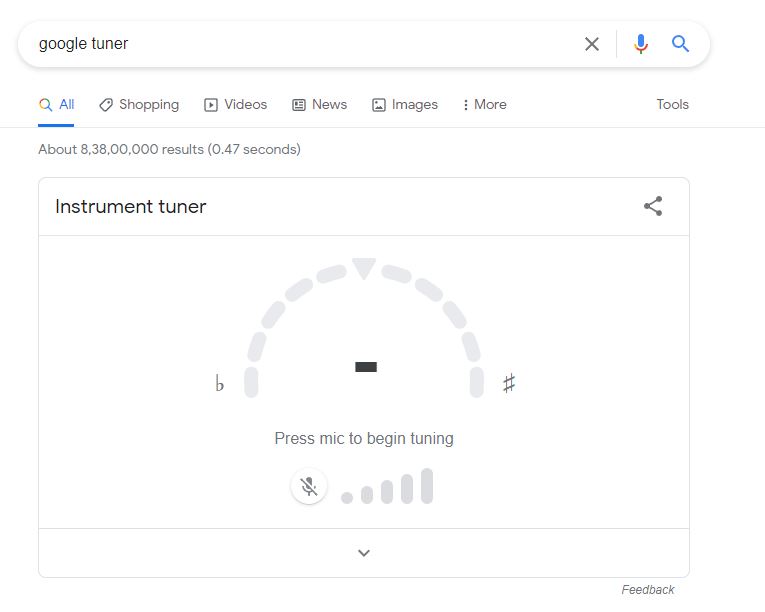The height and width of the screenshot is (612, 765).
Task: Click the flat symbol on tuner gauge
Action: tap(220, 384)
